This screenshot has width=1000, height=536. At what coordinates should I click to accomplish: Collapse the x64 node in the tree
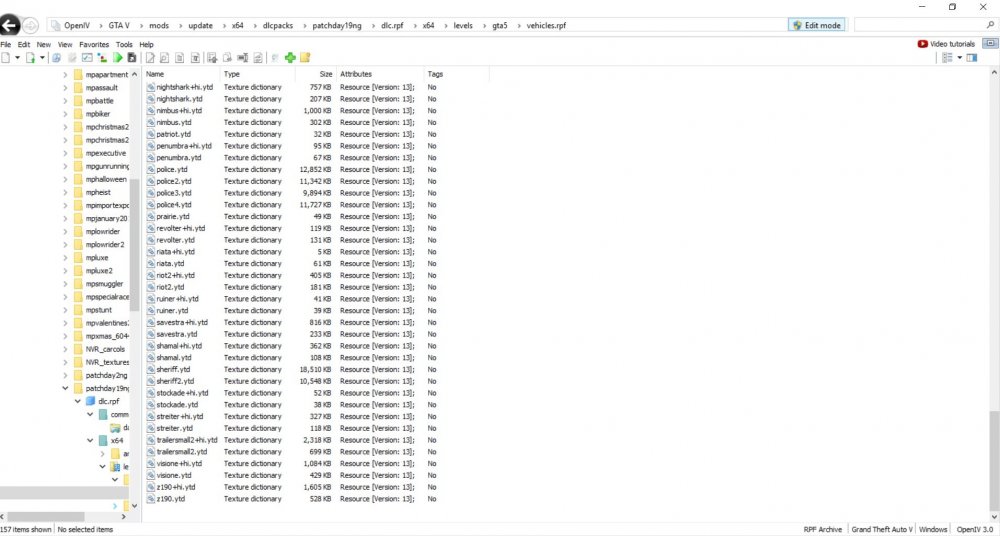[90, 440]
